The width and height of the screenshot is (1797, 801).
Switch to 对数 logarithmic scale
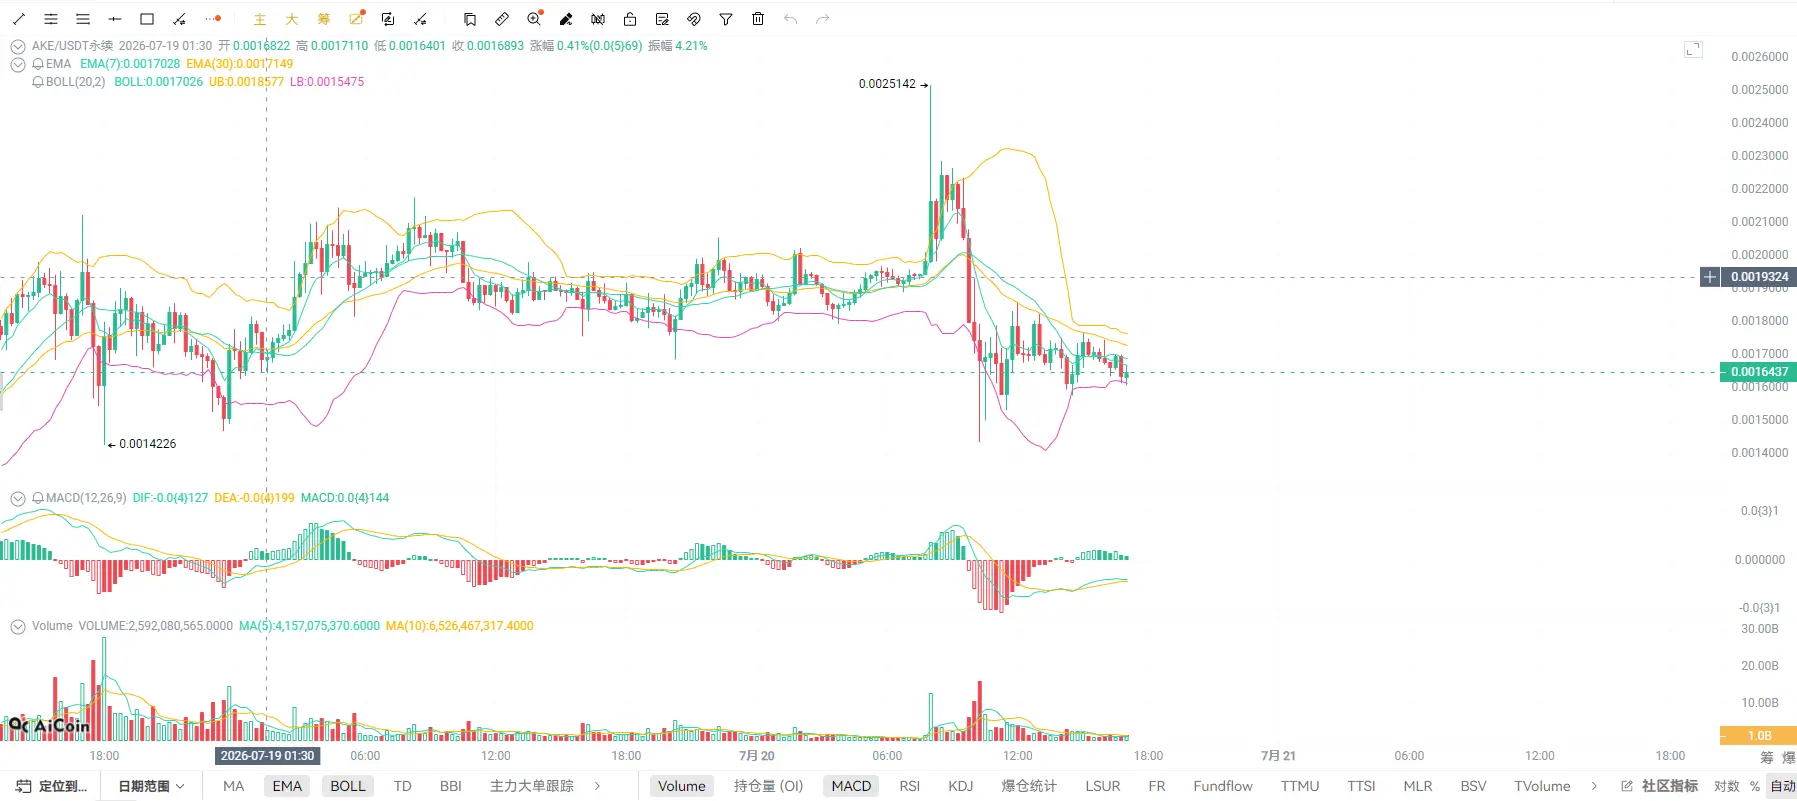[1727, 786]
